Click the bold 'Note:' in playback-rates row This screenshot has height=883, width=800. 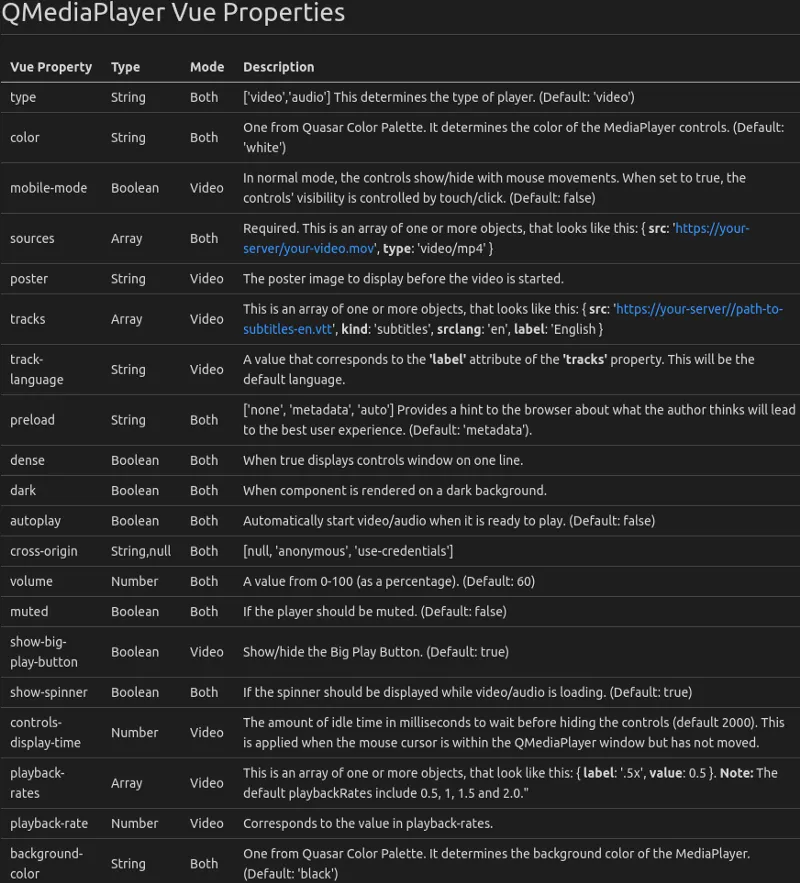(736, 773)
